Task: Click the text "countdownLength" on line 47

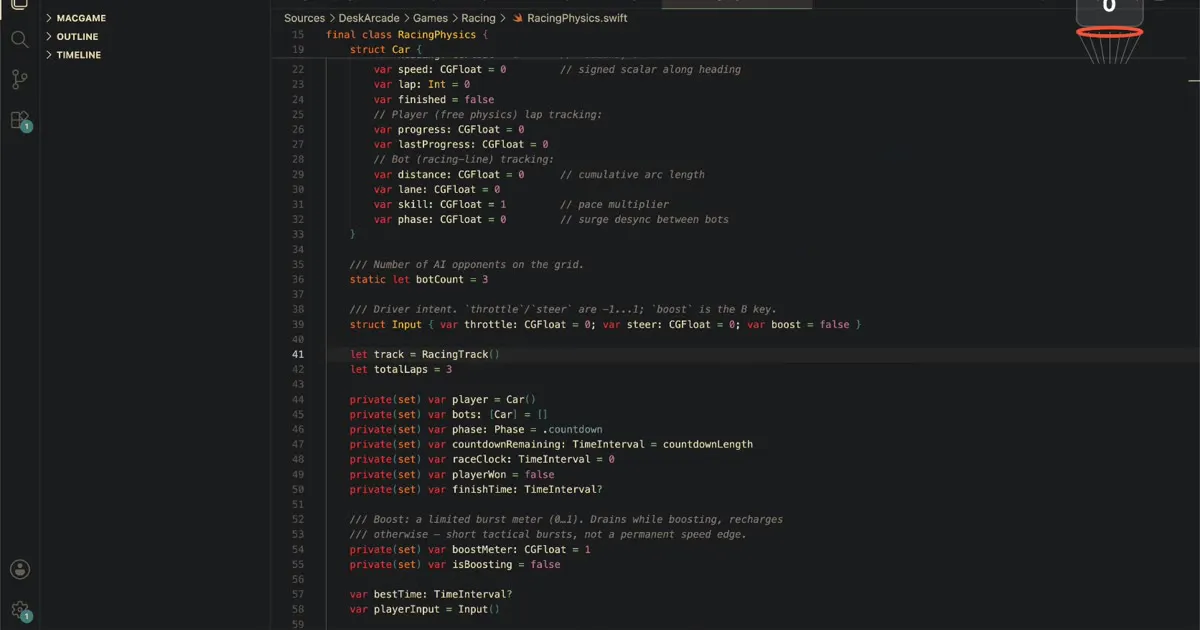Action: pyautogui.click(x=708, y=444)
